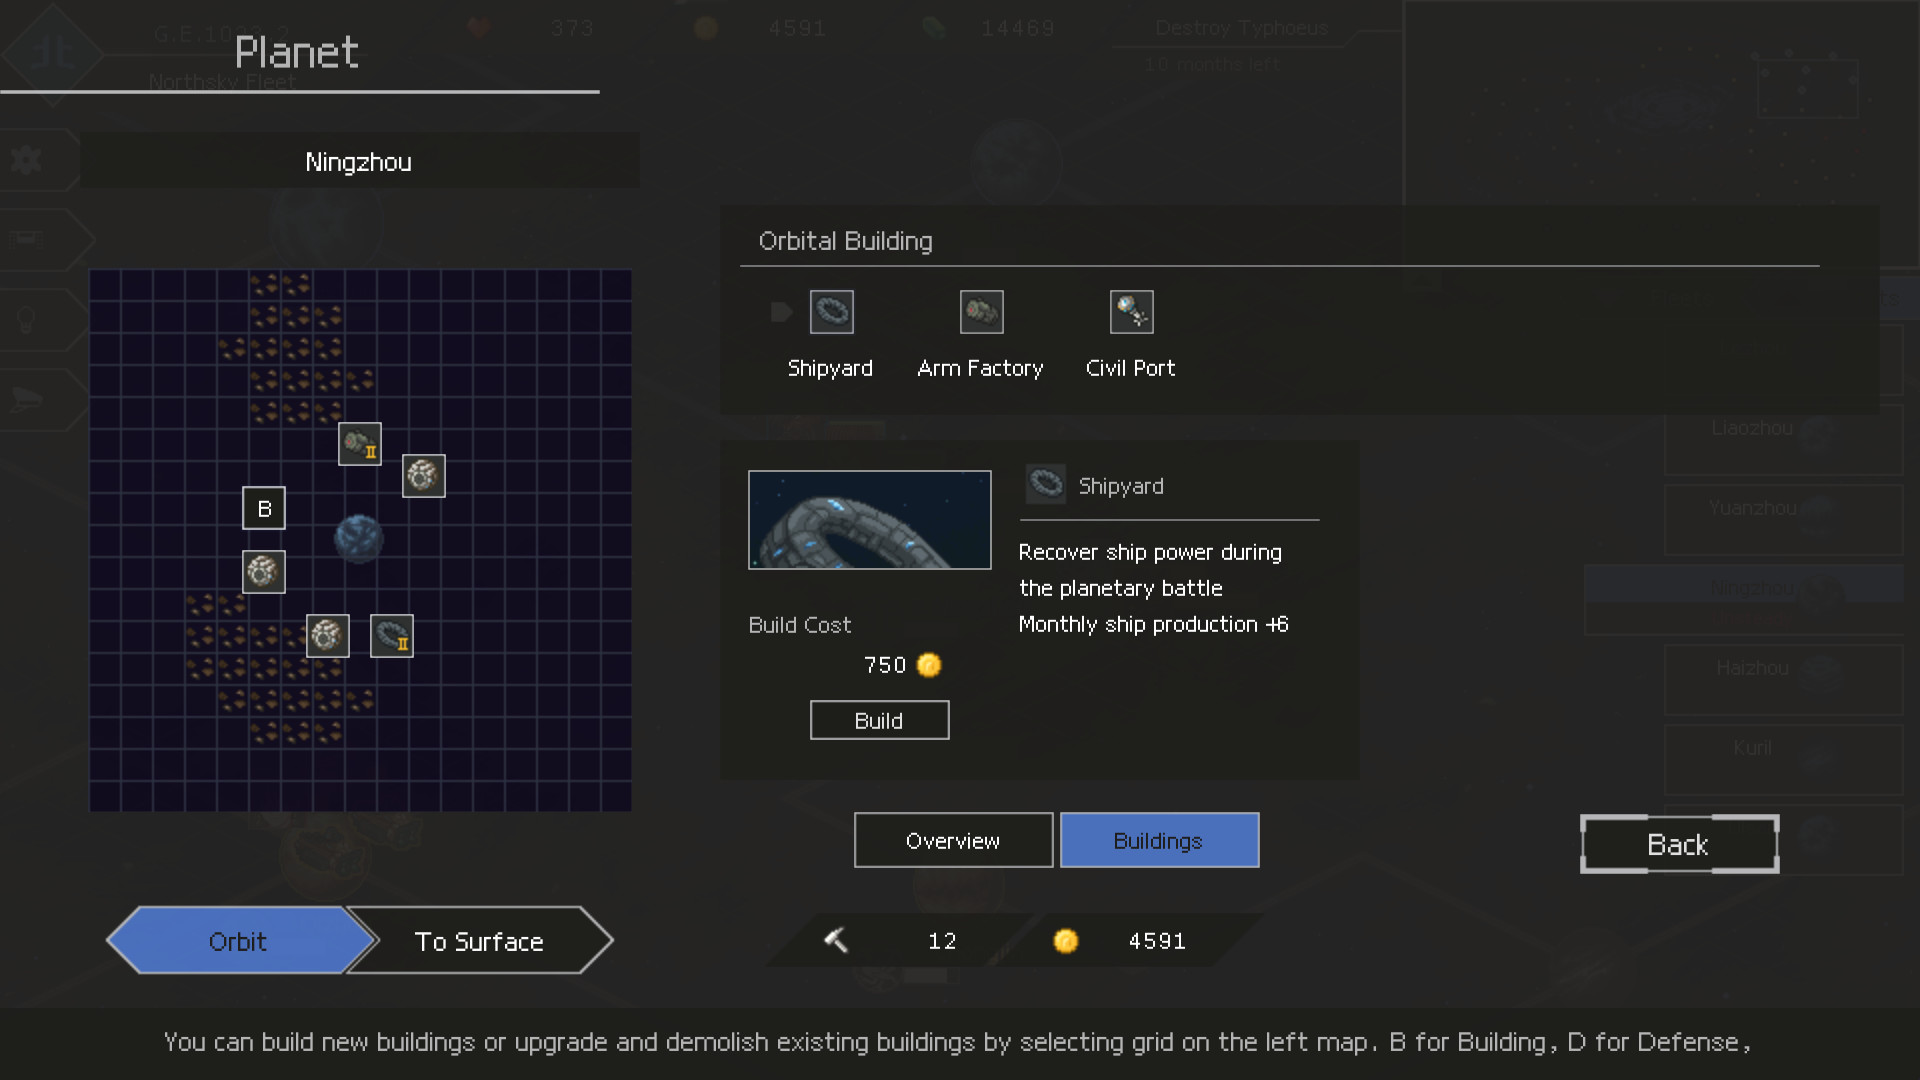Select the level II shipyard on the orbit grid
This screenshot has width=1920, height=1080.
391,637
